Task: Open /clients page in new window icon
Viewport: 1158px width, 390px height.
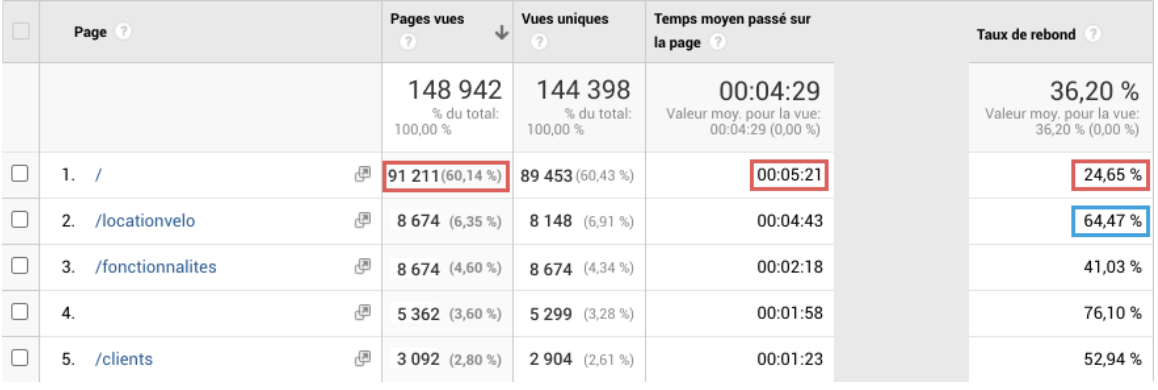Action: pyautogui.click(x=363, y=359)
